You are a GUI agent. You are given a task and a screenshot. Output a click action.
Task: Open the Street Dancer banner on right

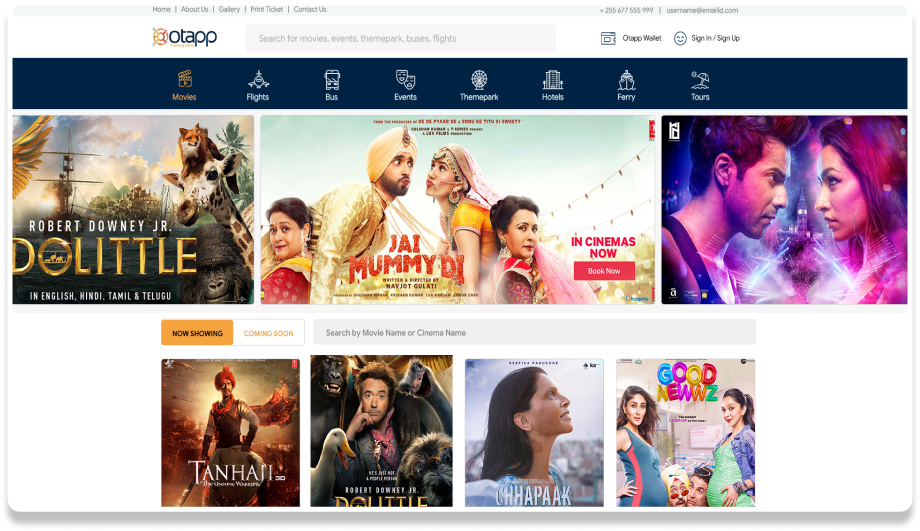point(784,209)
